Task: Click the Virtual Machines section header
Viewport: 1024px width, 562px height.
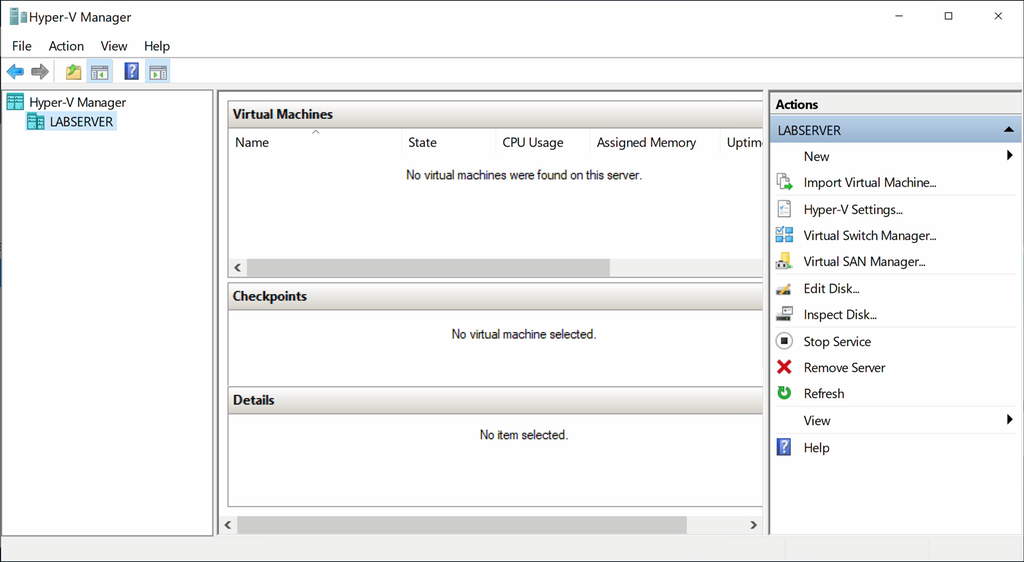Action: pyautogui.click(x=496, y=114)
